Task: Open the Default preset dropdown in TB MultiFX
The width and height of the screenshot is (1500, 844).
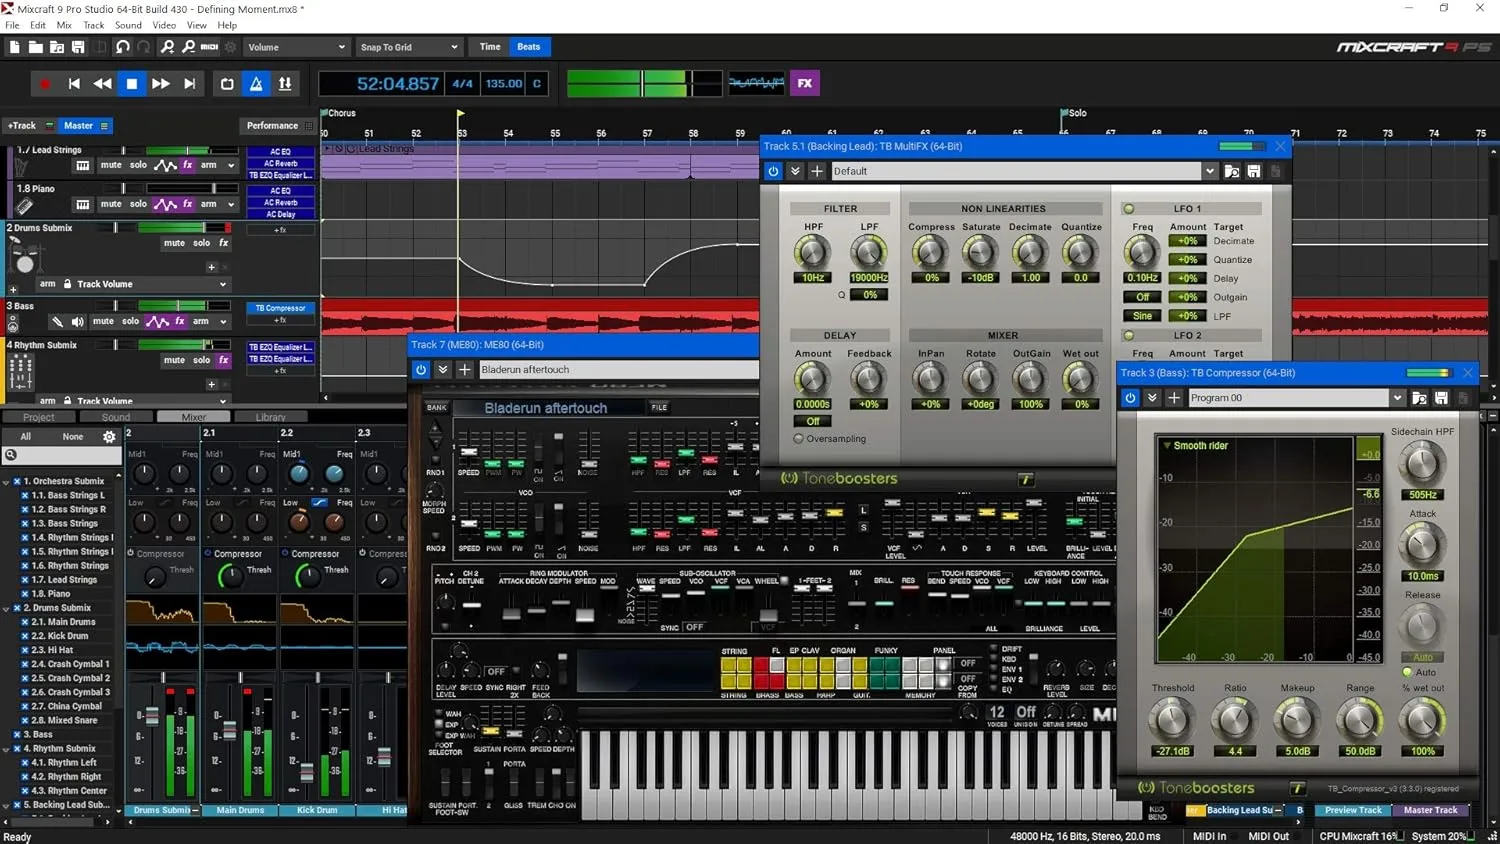Action: tap(1207, 171)
